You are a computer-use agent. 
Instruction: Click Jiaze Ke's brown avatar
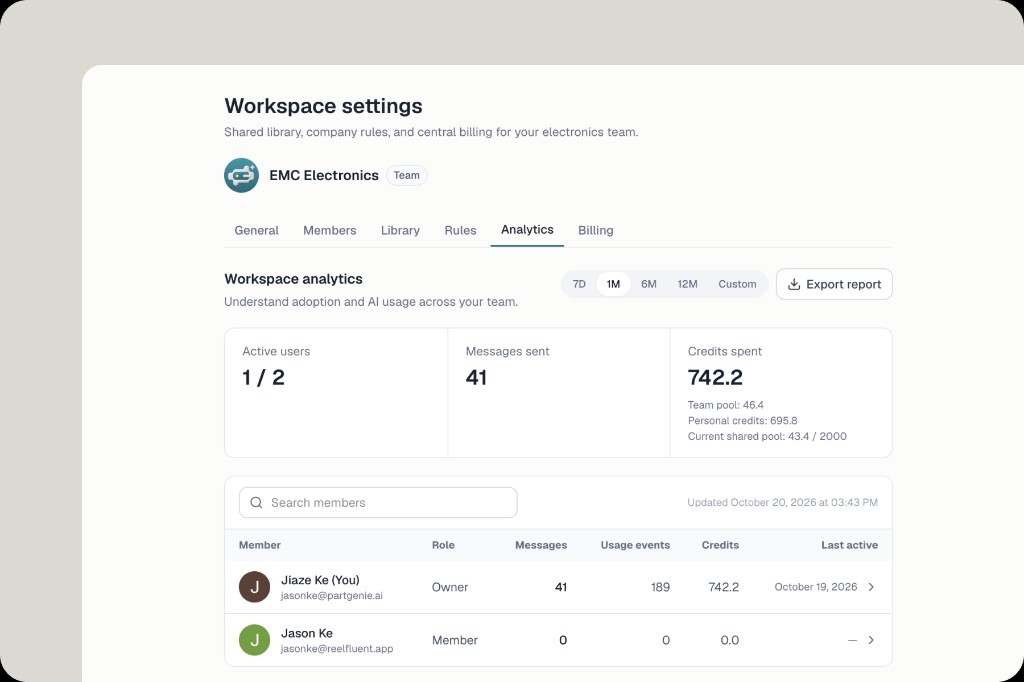click(x=255, y=587)
